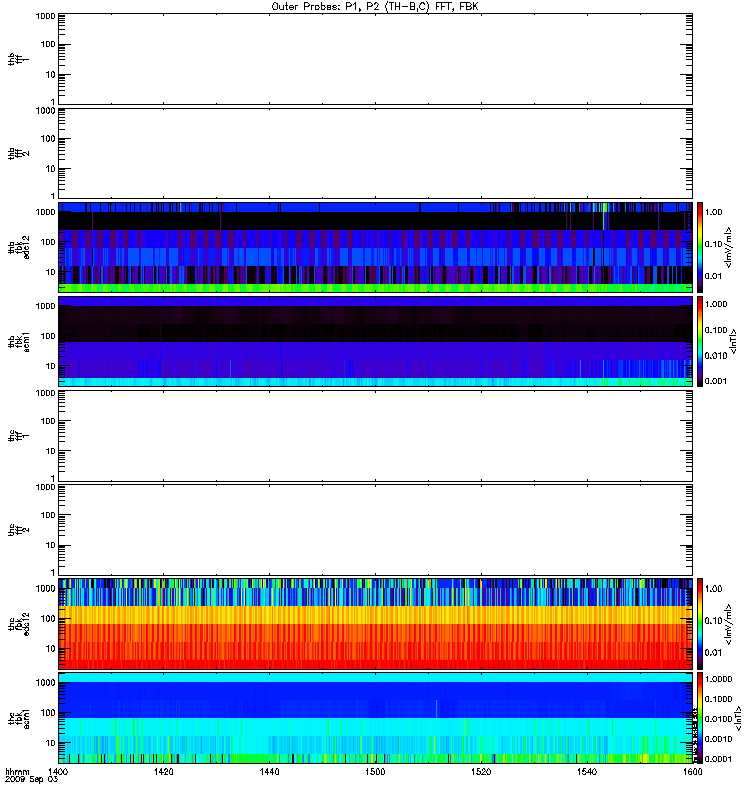
Task: Click '1000' y-tick of thb fff 1 panel
Action: click(45, 16)
